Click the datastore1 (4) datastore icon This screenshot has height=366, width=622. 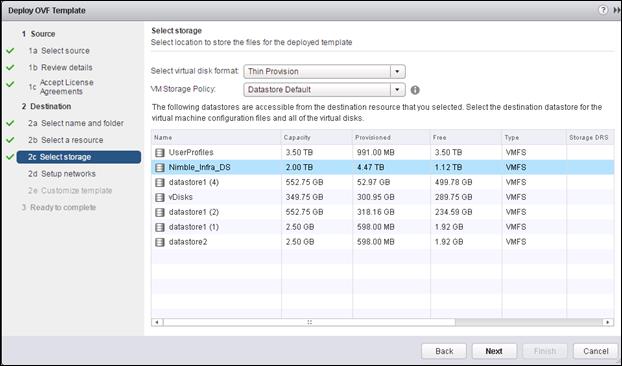(x=160, y=182)
